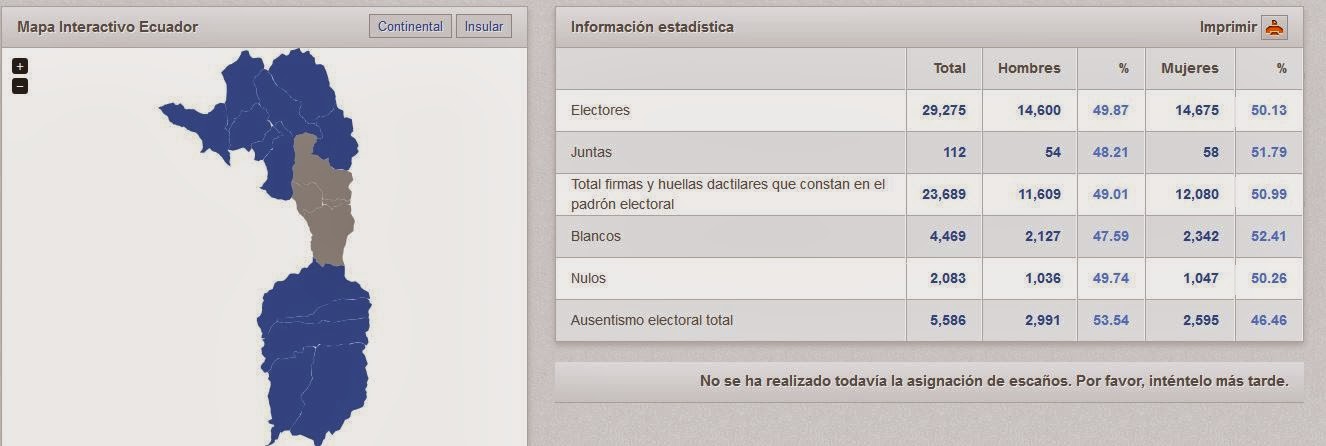Click Ausentismo Mujeres percentage 46.46
Image resolution: width=1326 pixels, height=446 pixels.
pyautogui.click(x=1269, y=320)
